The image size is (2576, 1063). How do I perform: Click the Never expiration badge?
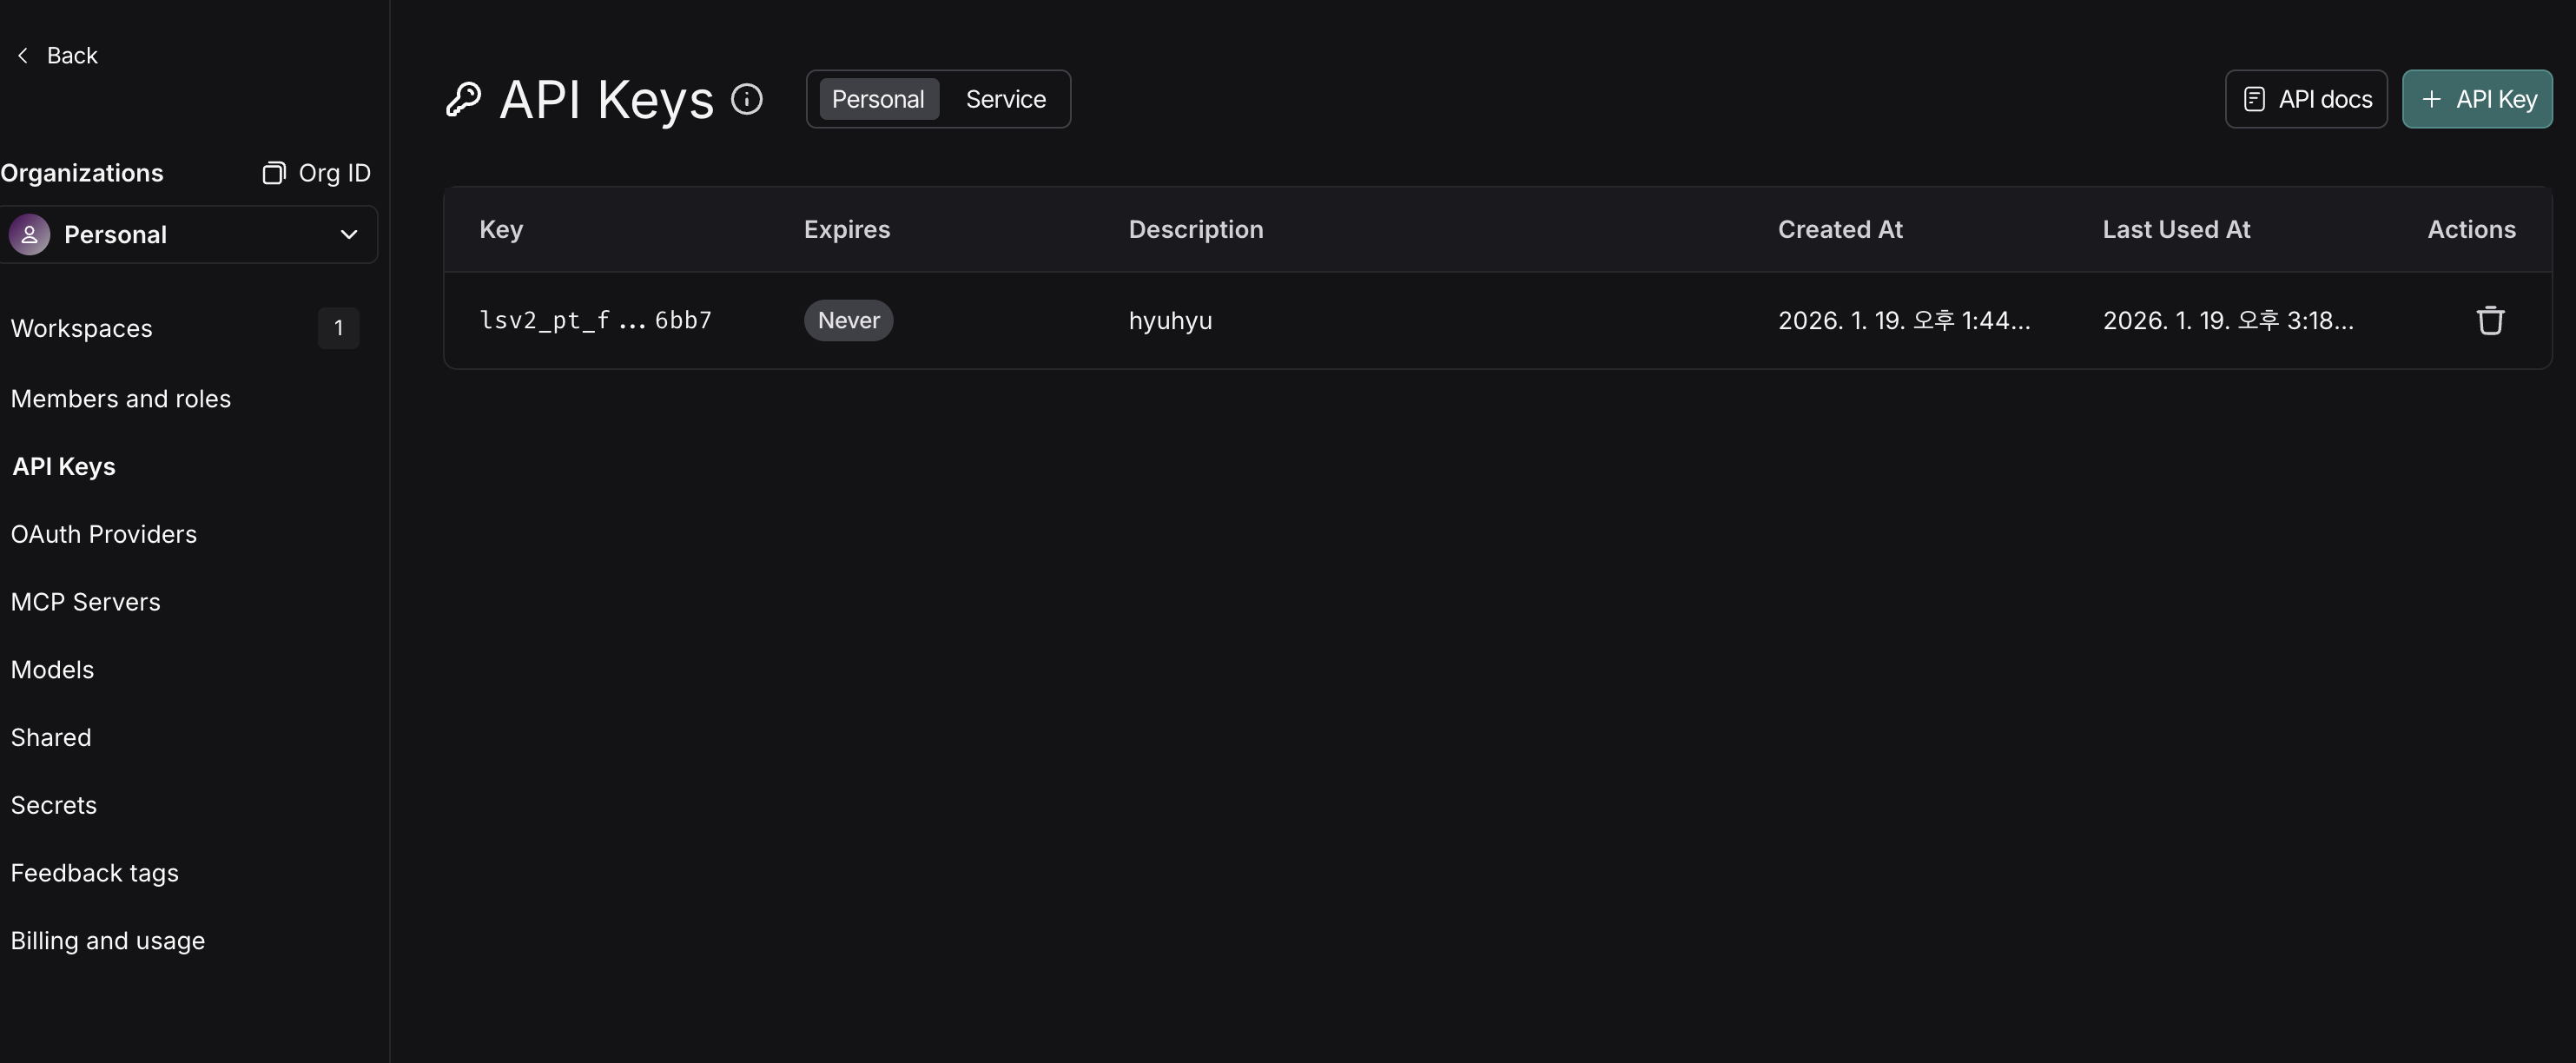[x=848, y=320]
